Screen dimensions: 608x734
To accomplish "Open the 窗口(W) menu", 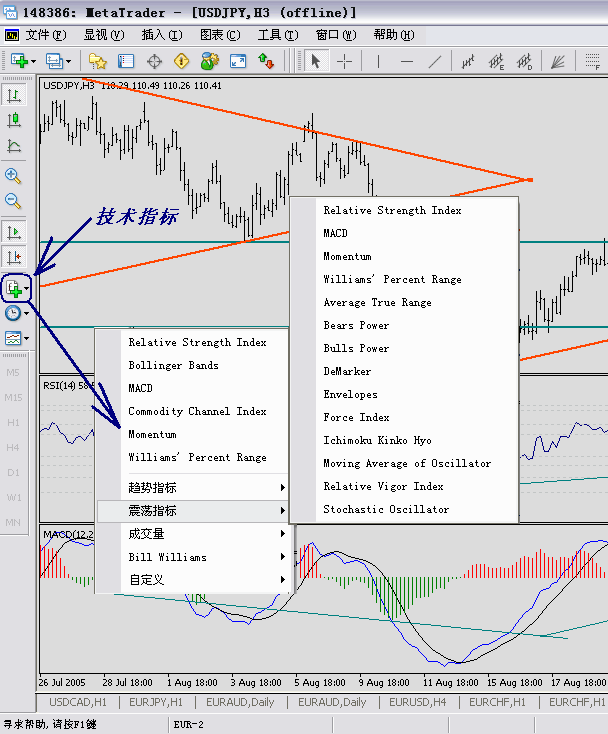I will coord(336,35).
